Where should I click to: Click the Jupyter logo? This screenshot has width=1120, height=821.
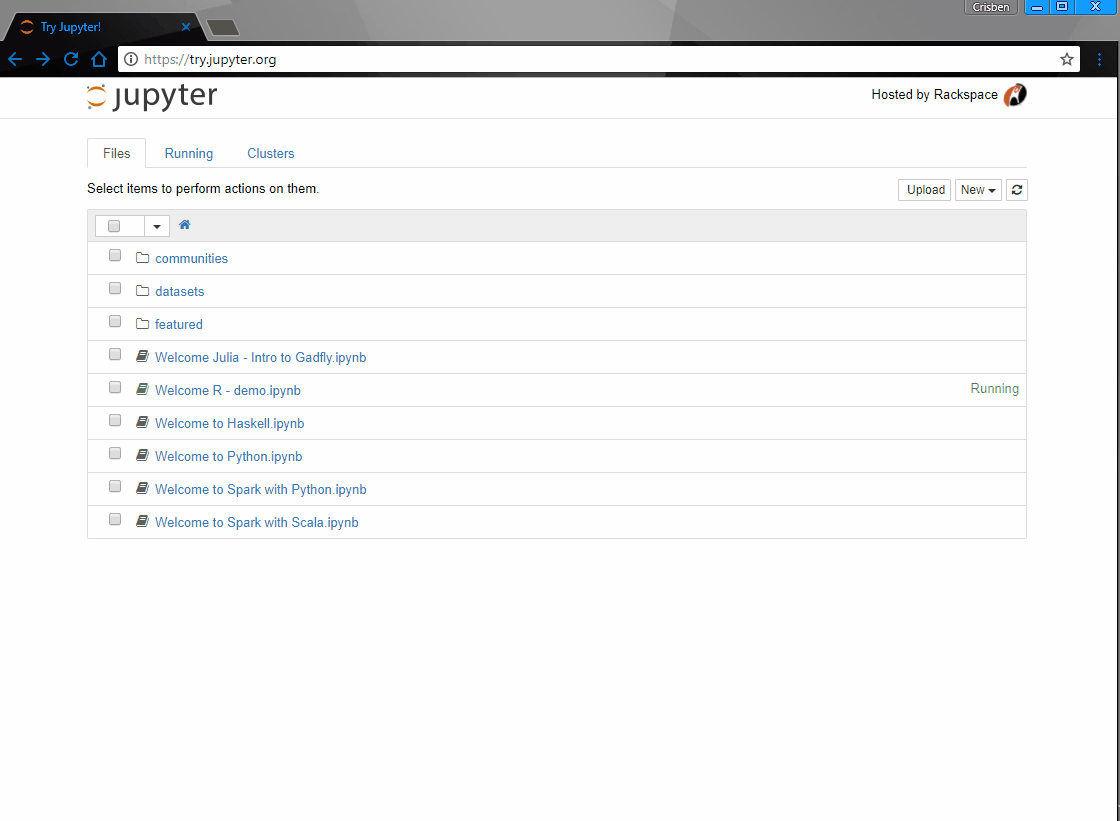tap(152, 96)
